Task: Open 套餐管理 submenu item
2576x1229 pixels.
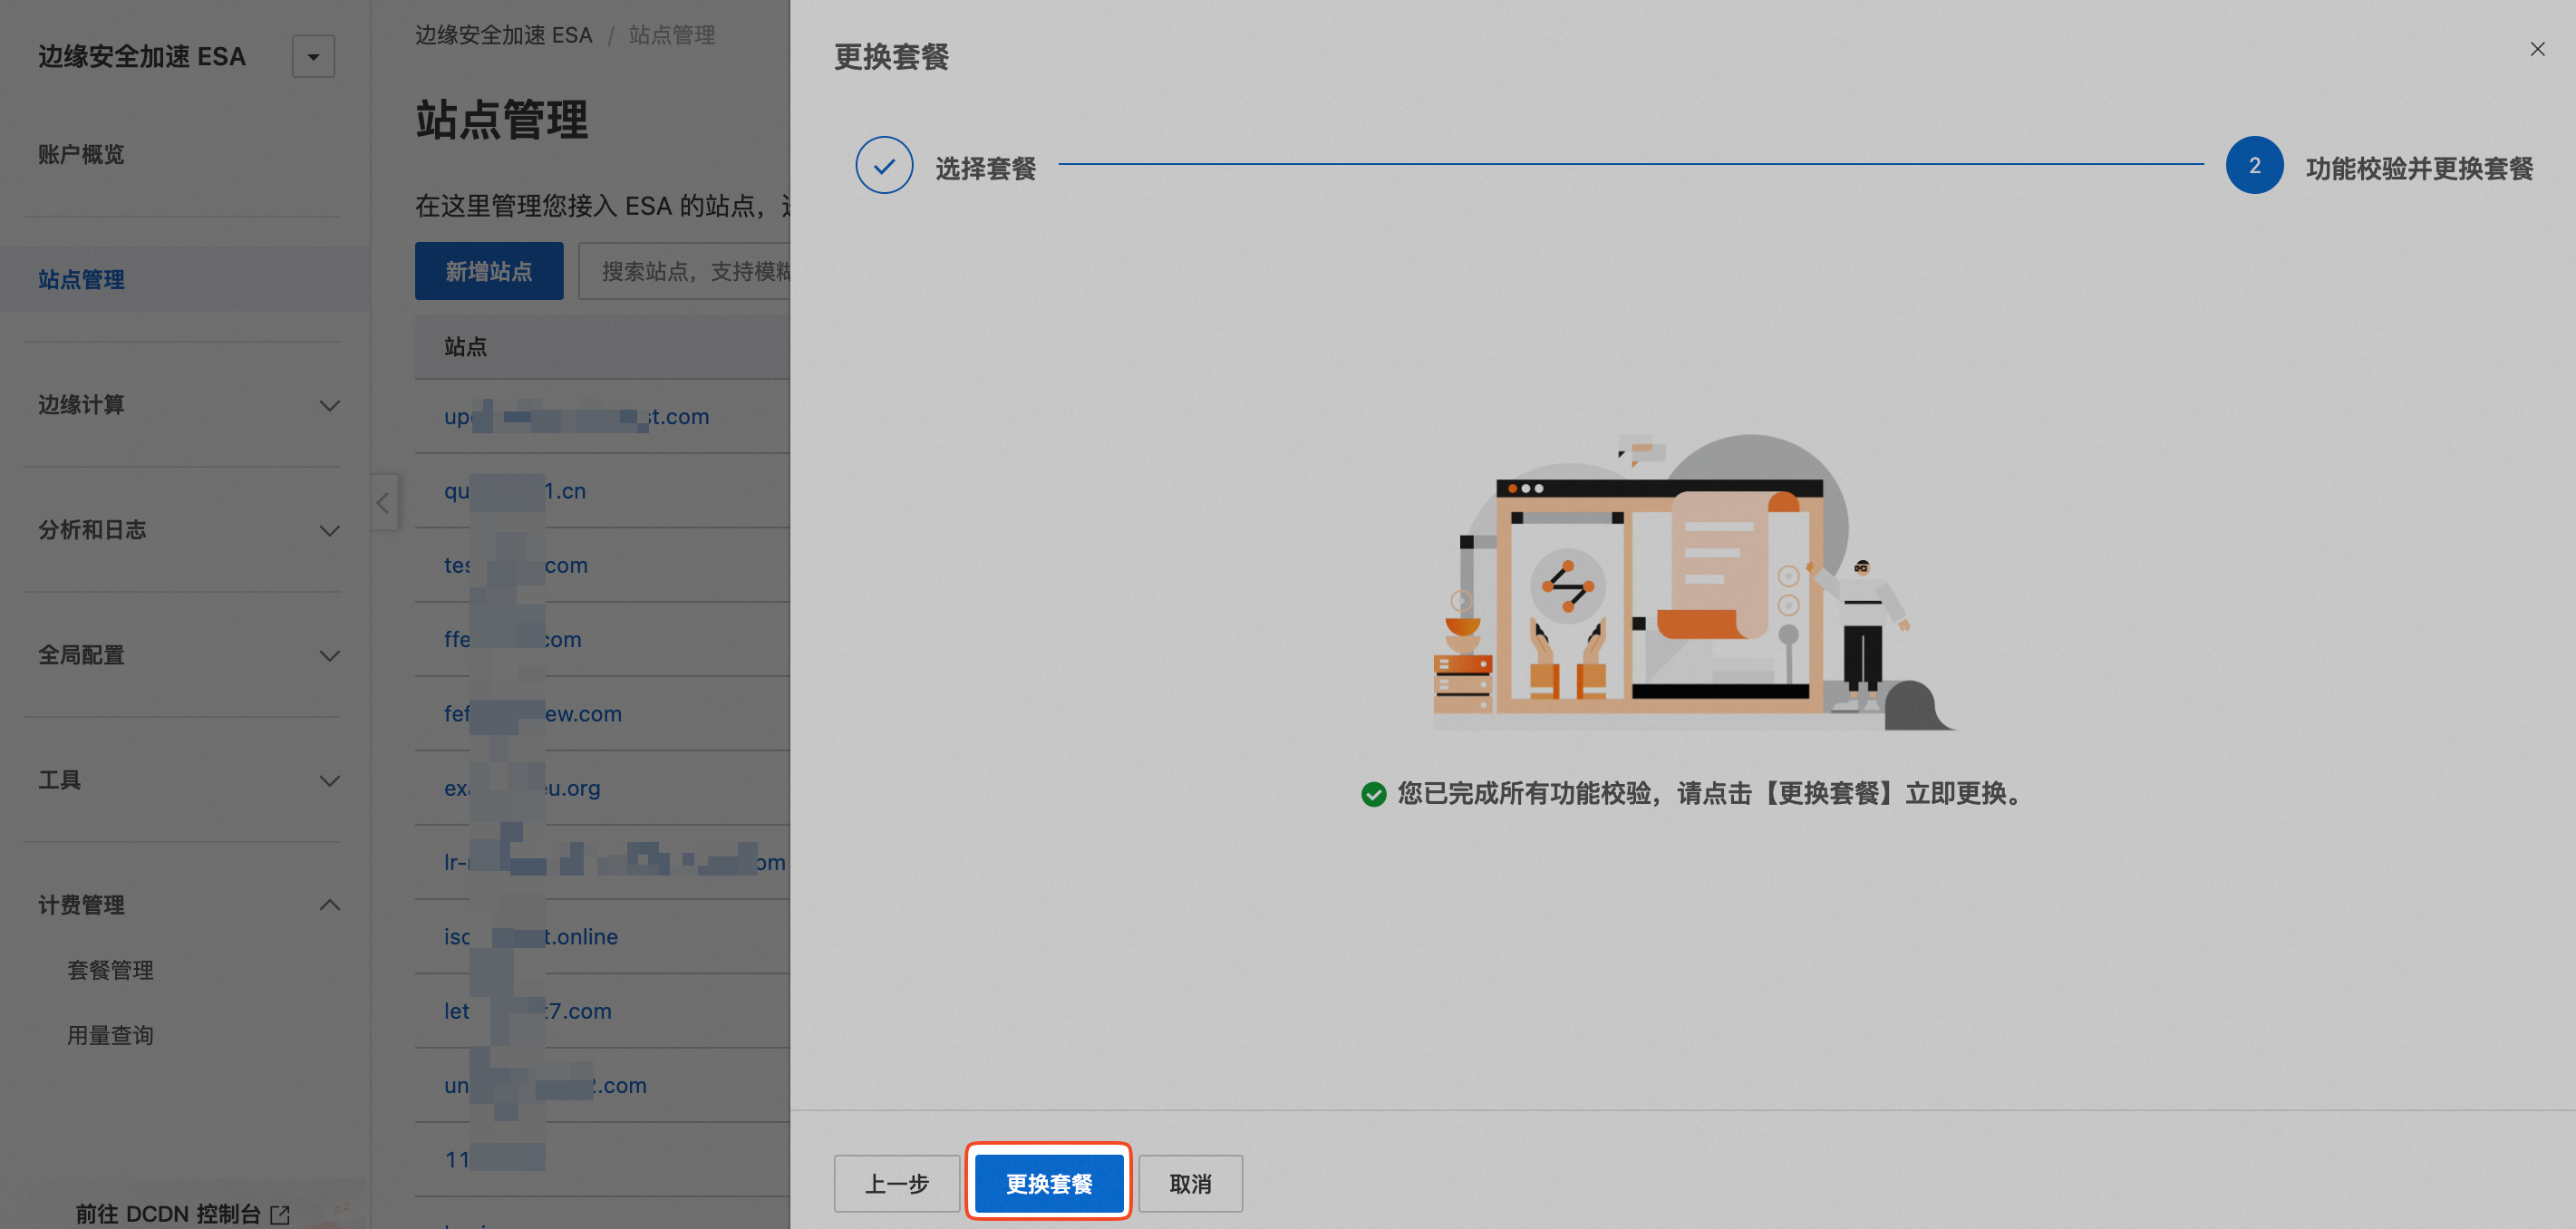Action: click(110, 970)
